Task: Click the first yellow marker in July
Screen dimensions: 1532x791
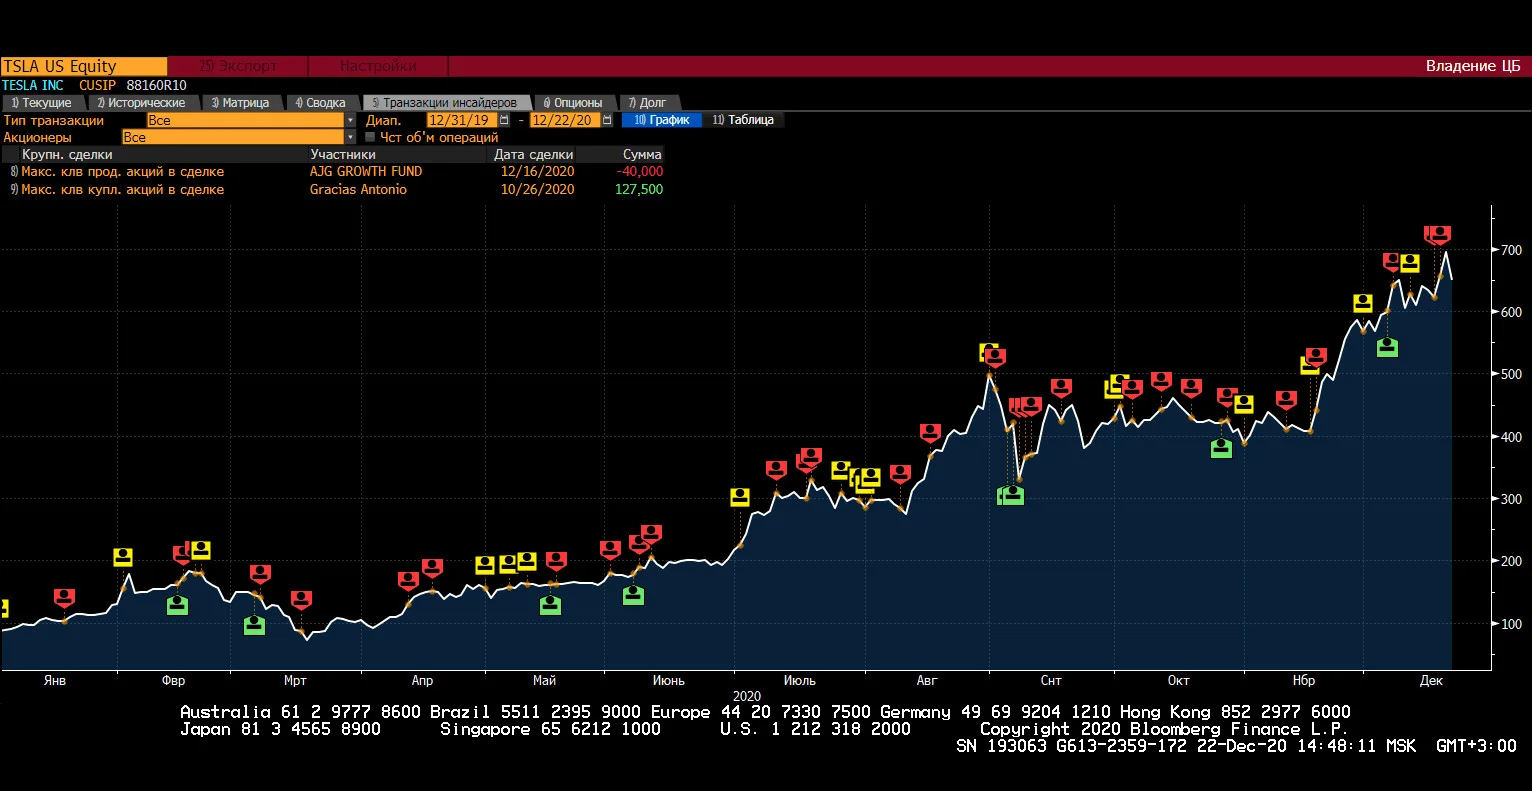Action: [x=740, y=497]
